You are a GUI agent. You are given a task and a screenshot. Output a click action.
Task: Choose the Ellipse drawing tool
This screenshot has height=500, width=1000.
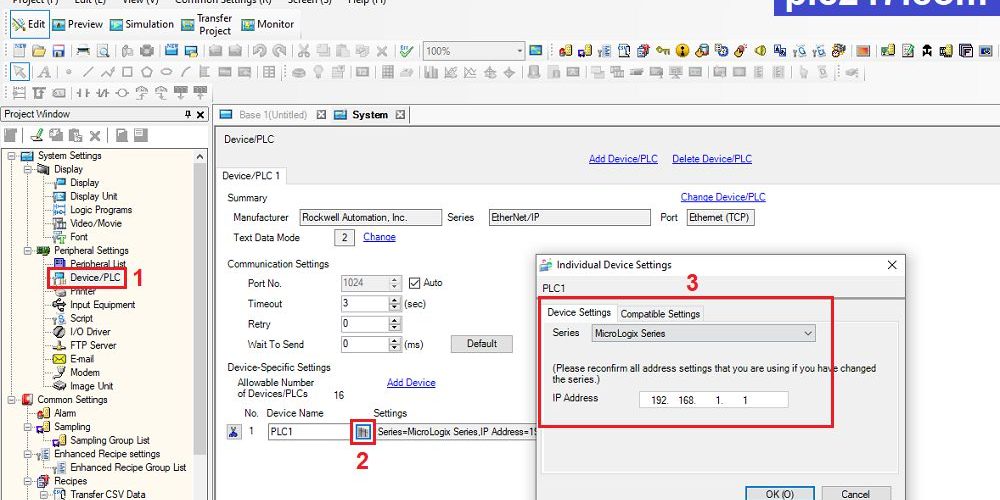(x=166, y=72)
